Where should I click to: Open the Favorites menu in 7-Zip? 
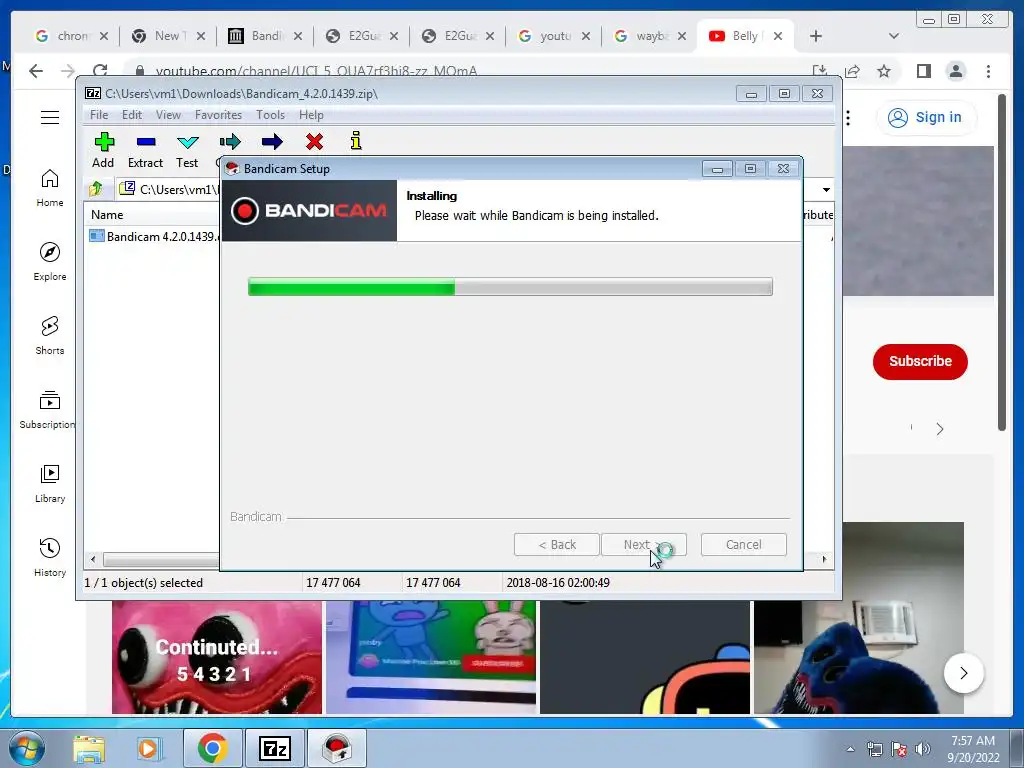click(x=218, y=115)
